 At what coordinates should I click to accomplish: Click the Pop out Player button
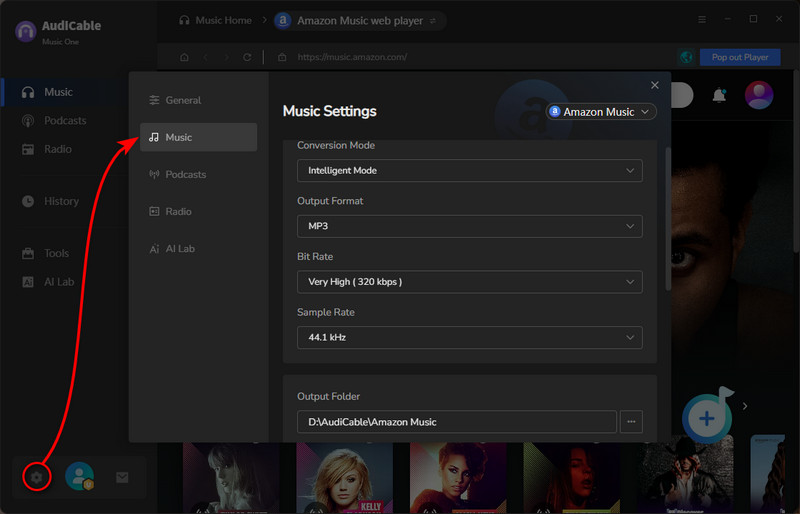(740, 57)
